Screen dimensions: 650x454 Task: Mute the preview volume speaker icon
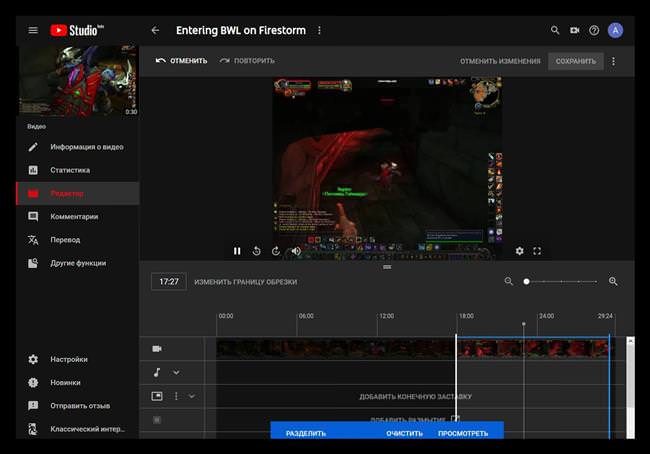tap(296, 251)
